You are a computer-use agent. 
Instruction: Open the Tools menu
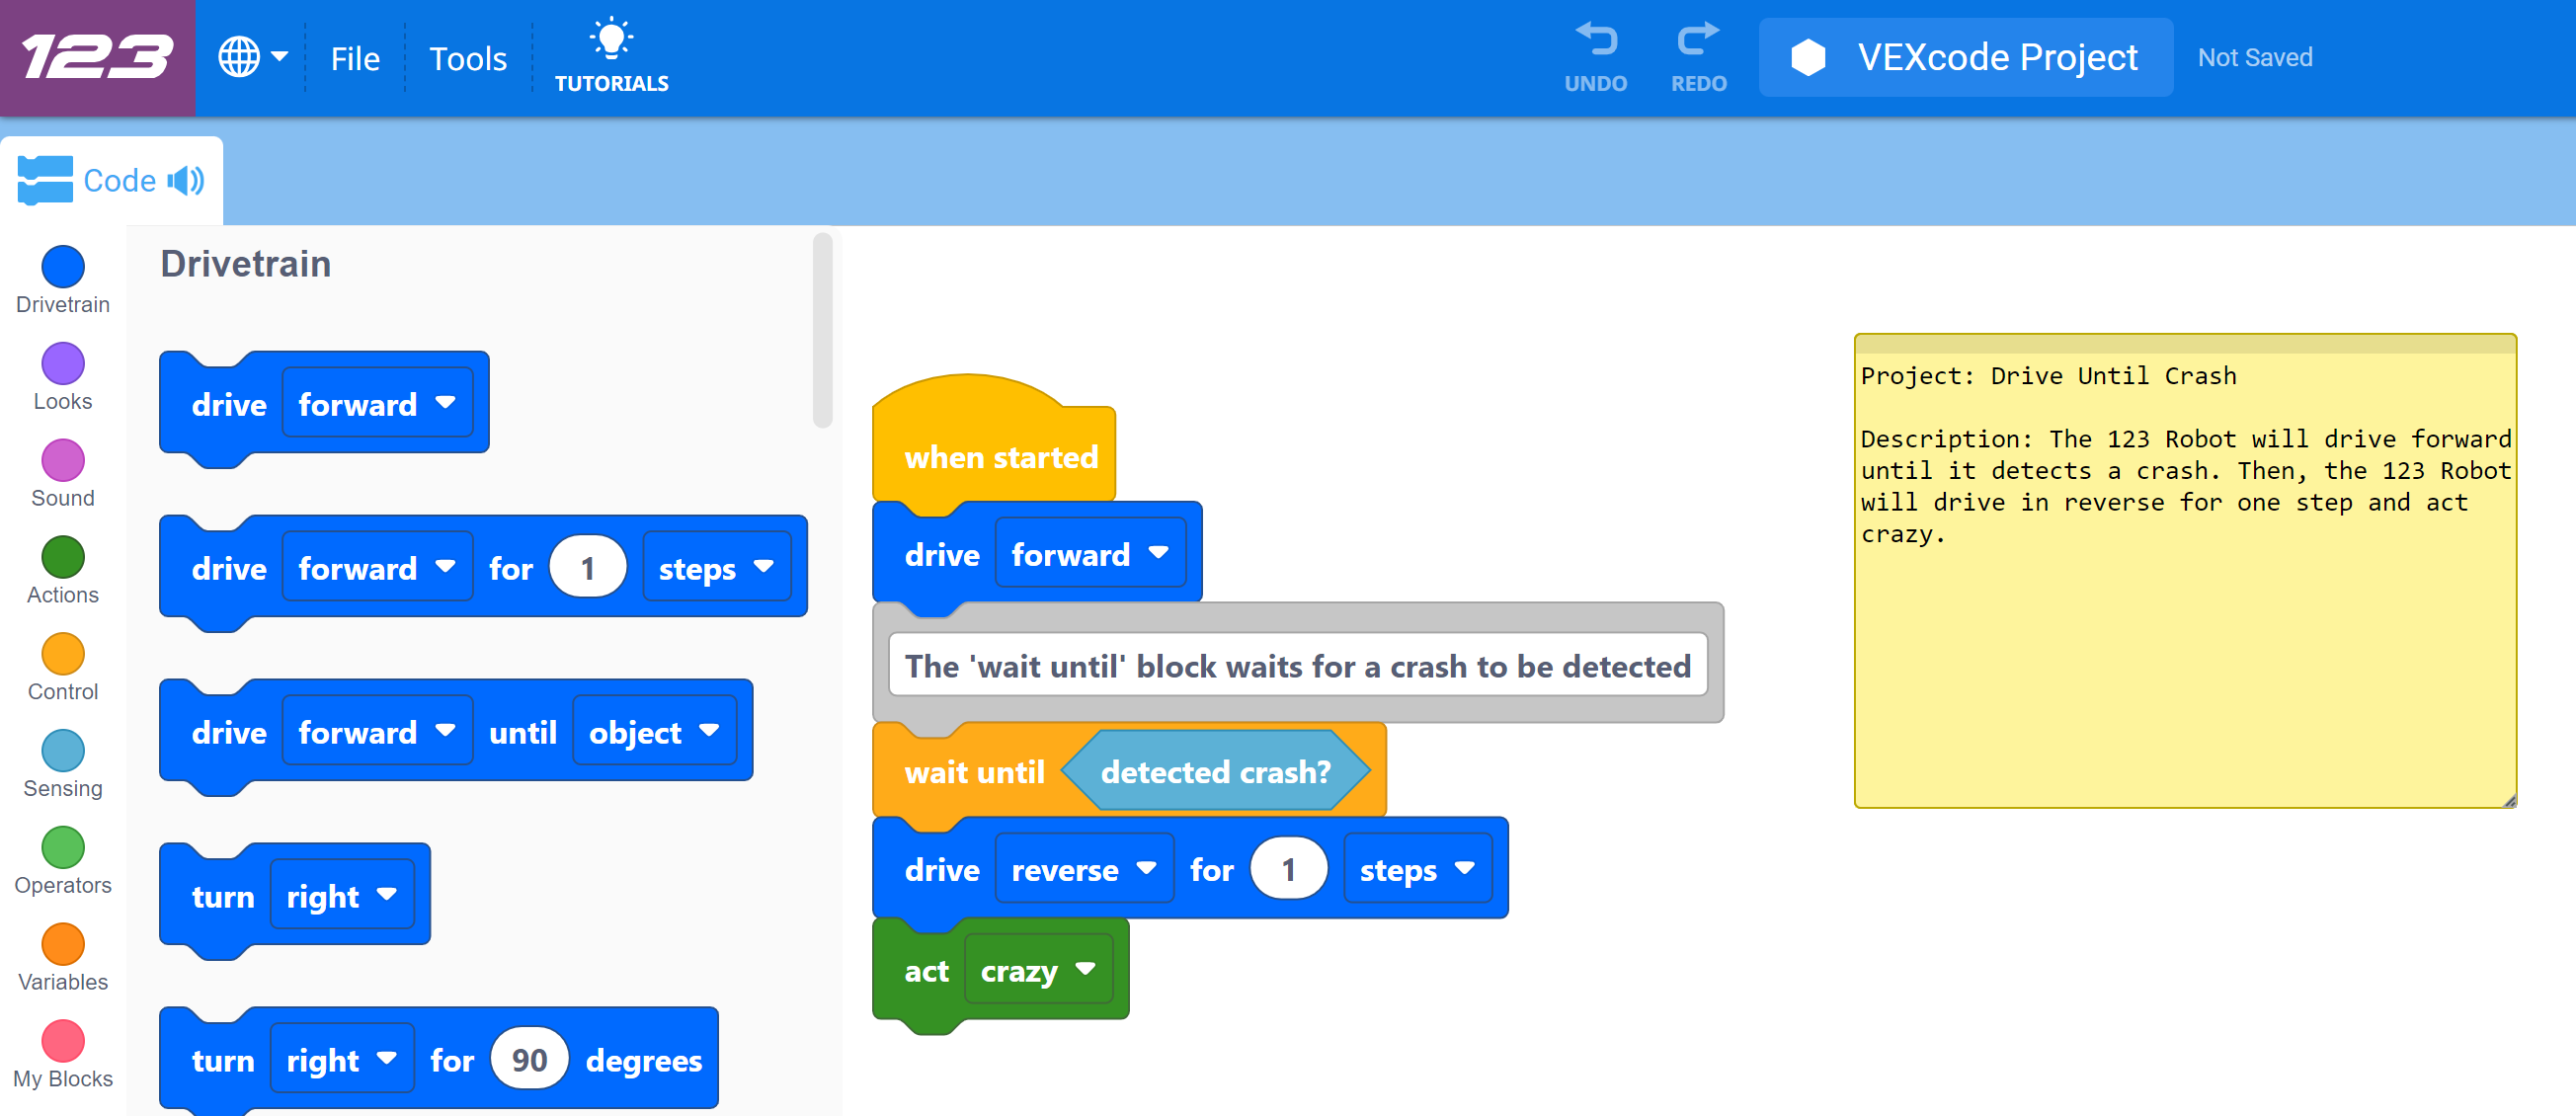point(467,58)
